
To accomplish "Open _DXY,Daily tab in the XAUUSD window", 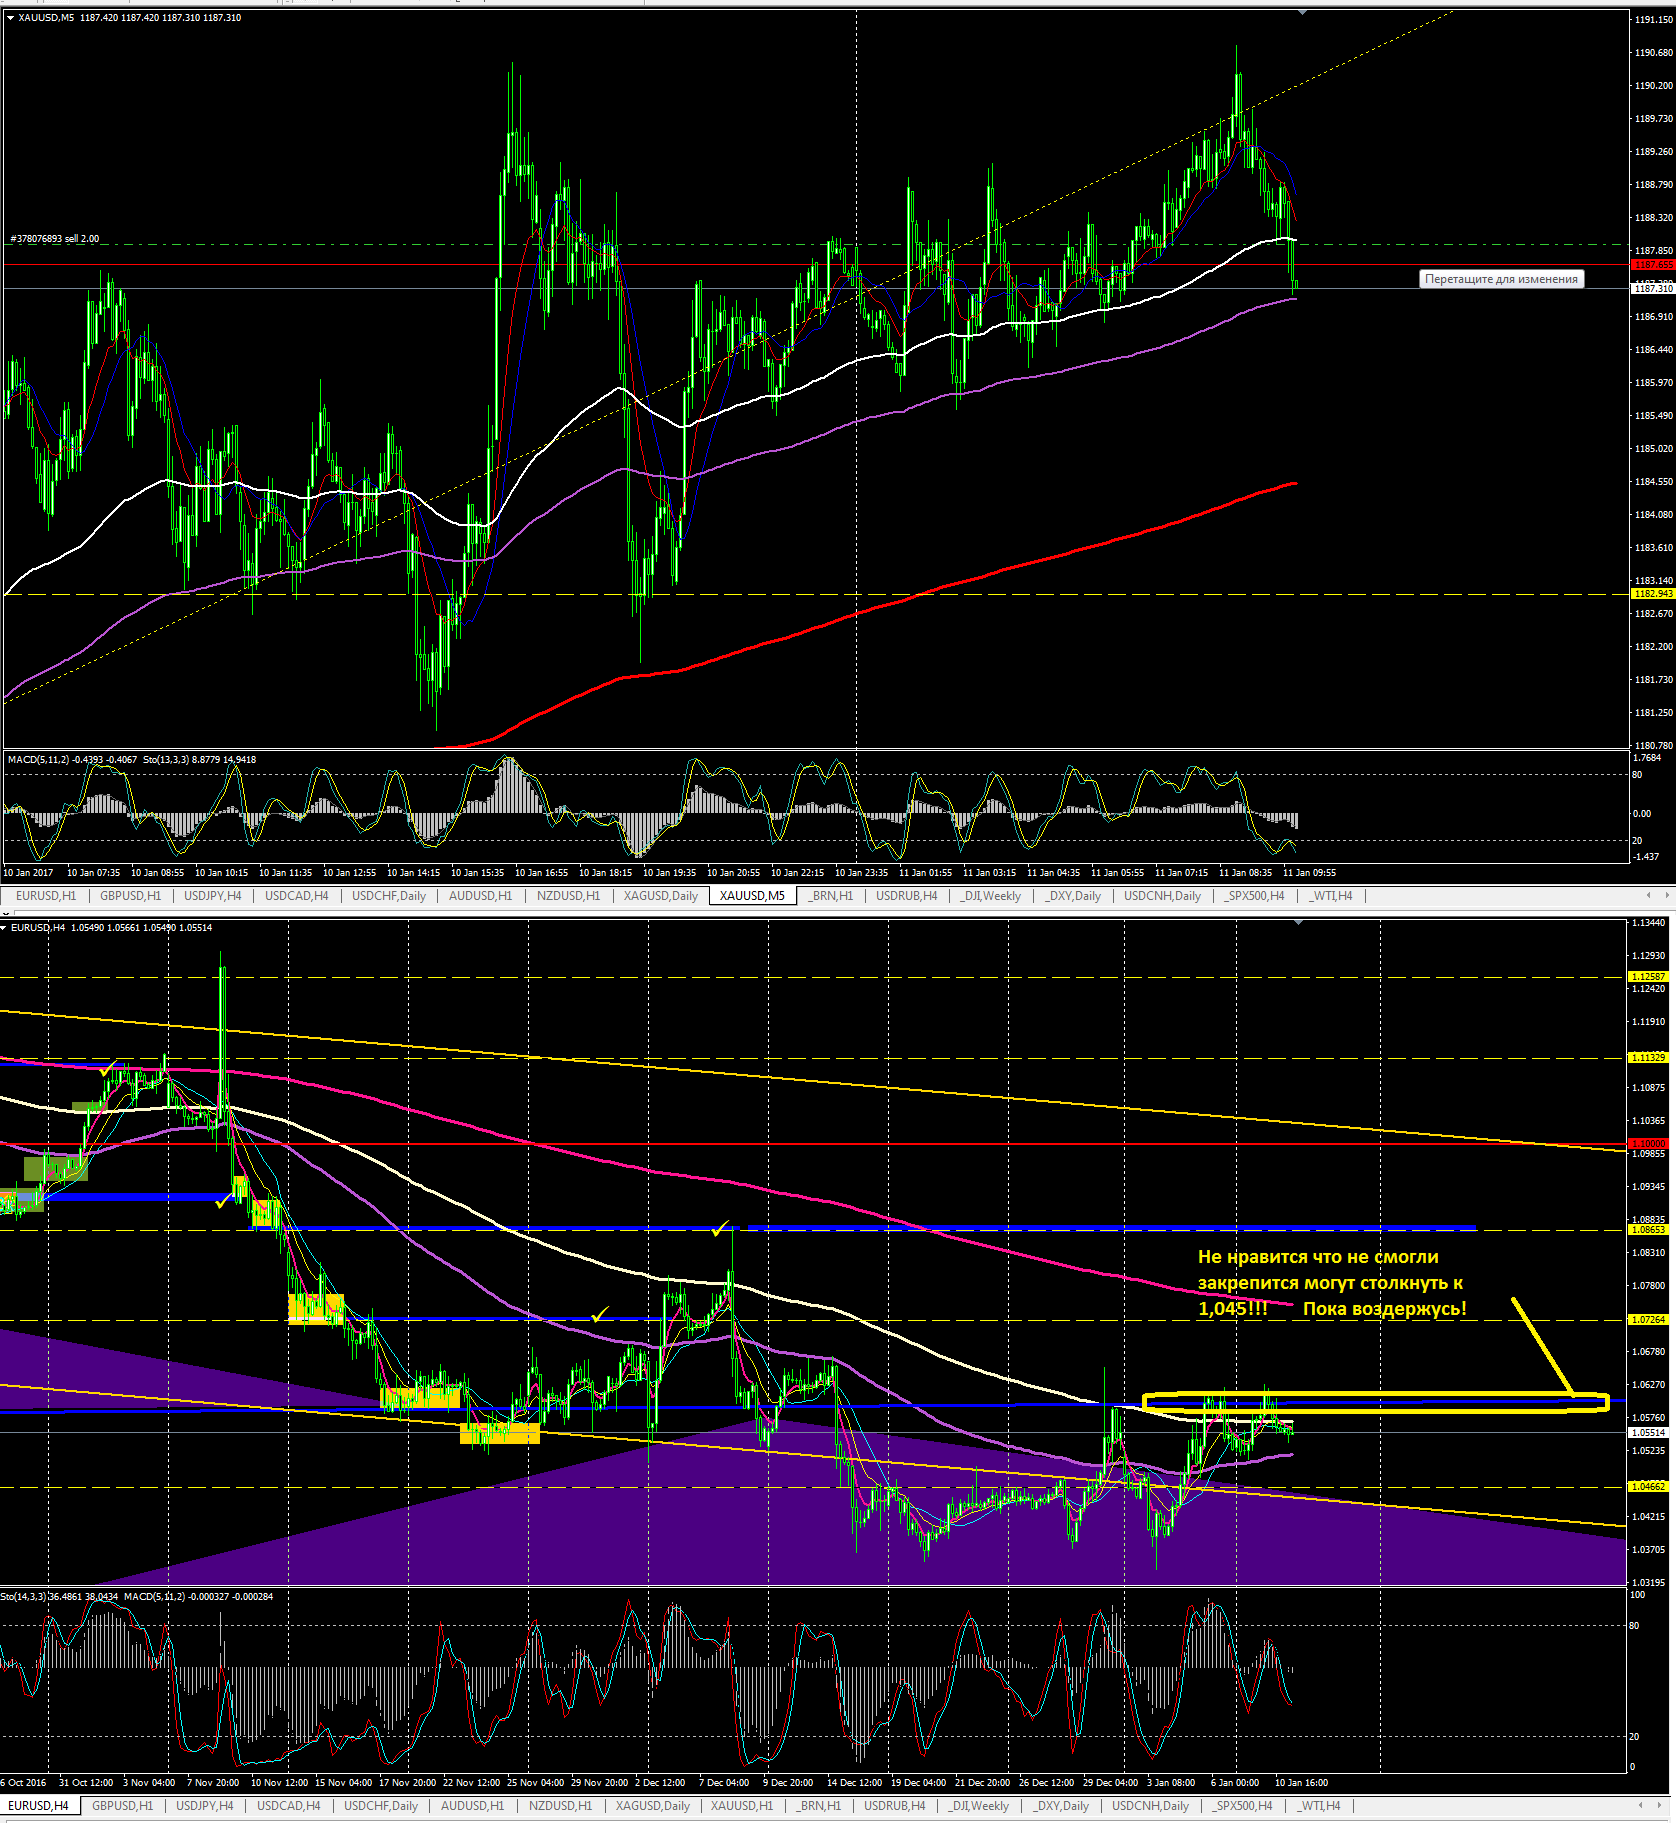I will click(1073, 896).
